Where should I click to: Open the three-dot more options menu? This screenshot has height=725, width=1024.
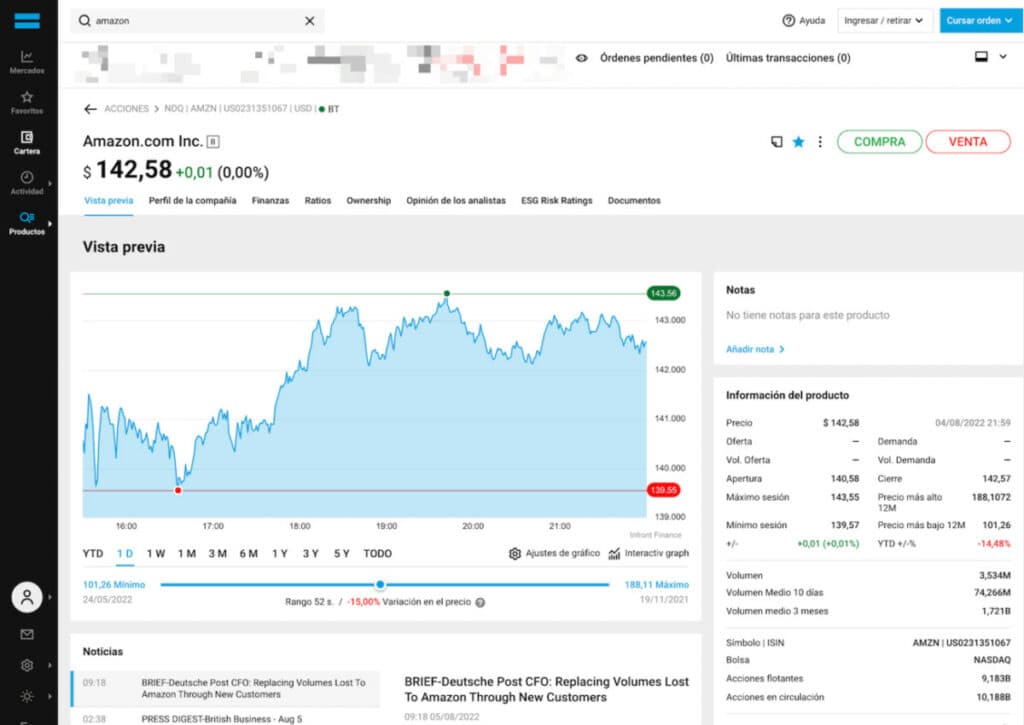tap(820, 142)
